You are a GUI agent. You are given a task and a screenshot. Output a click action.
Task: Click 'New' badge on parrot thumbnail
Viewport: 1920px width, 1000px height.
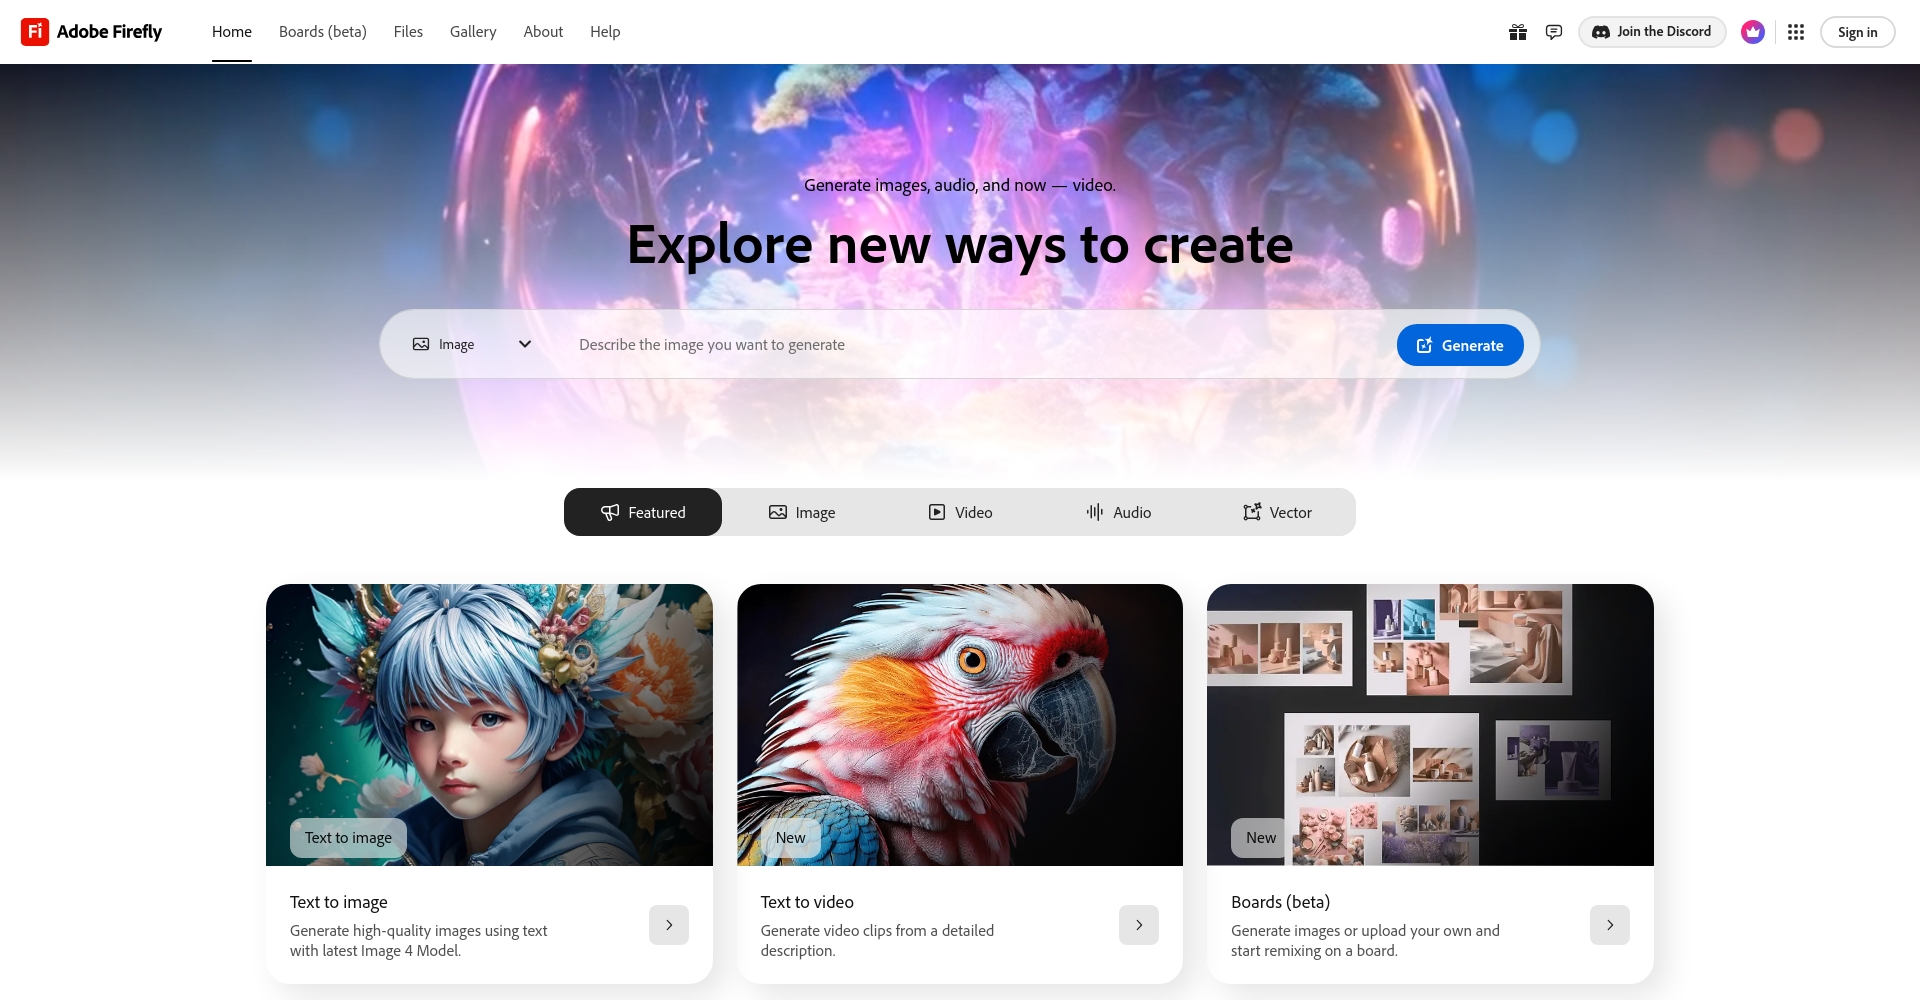point(790,838)
